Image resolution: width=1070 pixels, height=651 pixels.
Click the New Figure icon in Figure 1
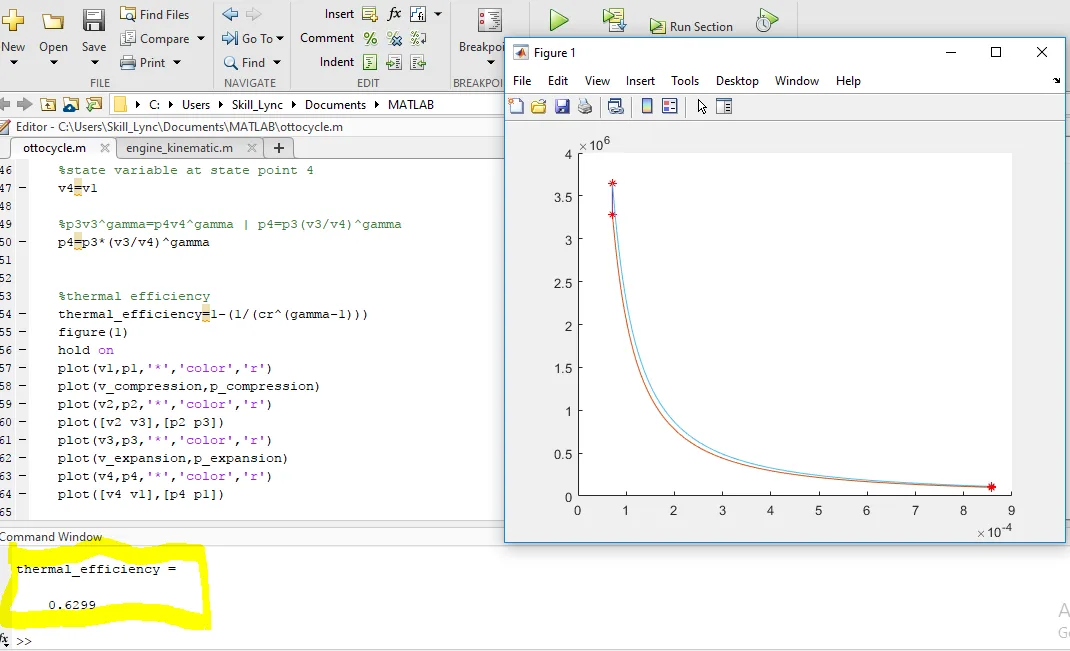tap(517, 106)
